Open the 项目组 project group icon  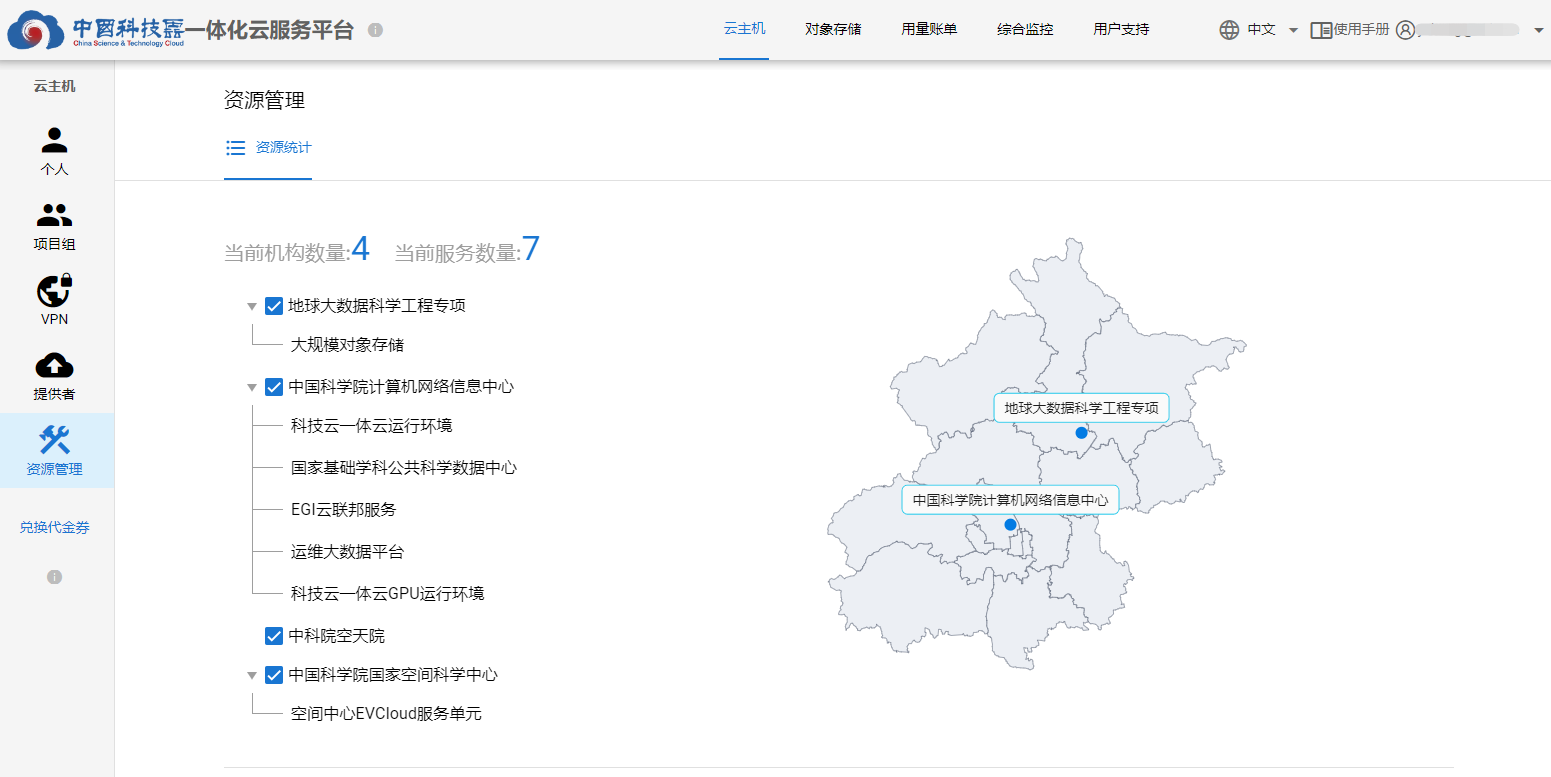click(55, 215)
